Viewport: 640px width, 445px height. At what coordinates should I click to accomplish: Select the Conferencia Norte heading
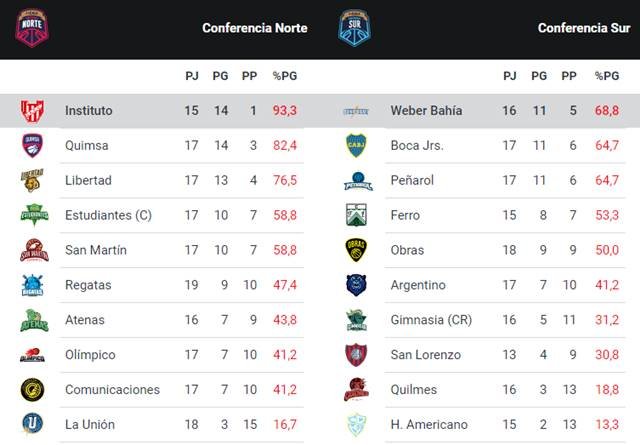(x=255, y=28)
